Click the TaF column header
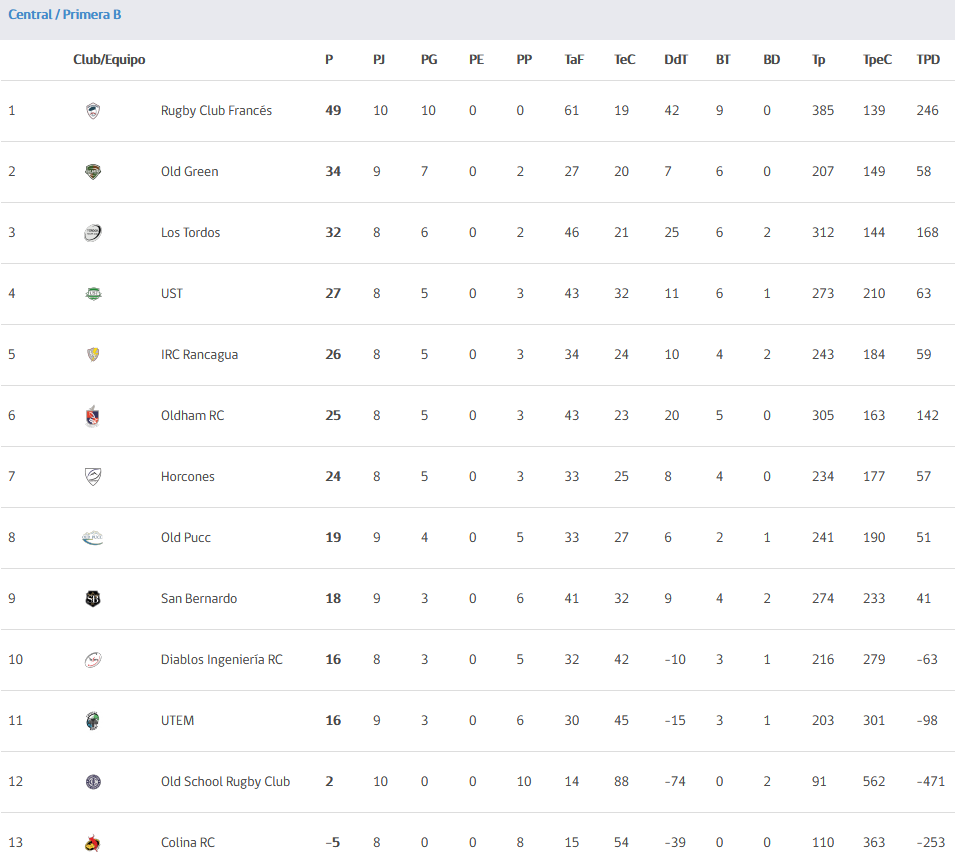 point(573,60)
